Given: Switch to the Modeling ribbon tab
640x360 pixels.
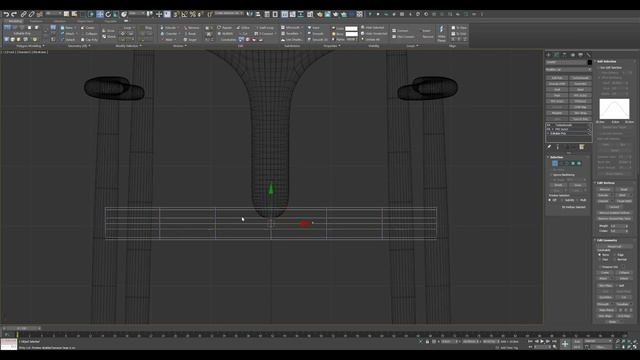Looking at the screenshot, I should tap(16, 21).
